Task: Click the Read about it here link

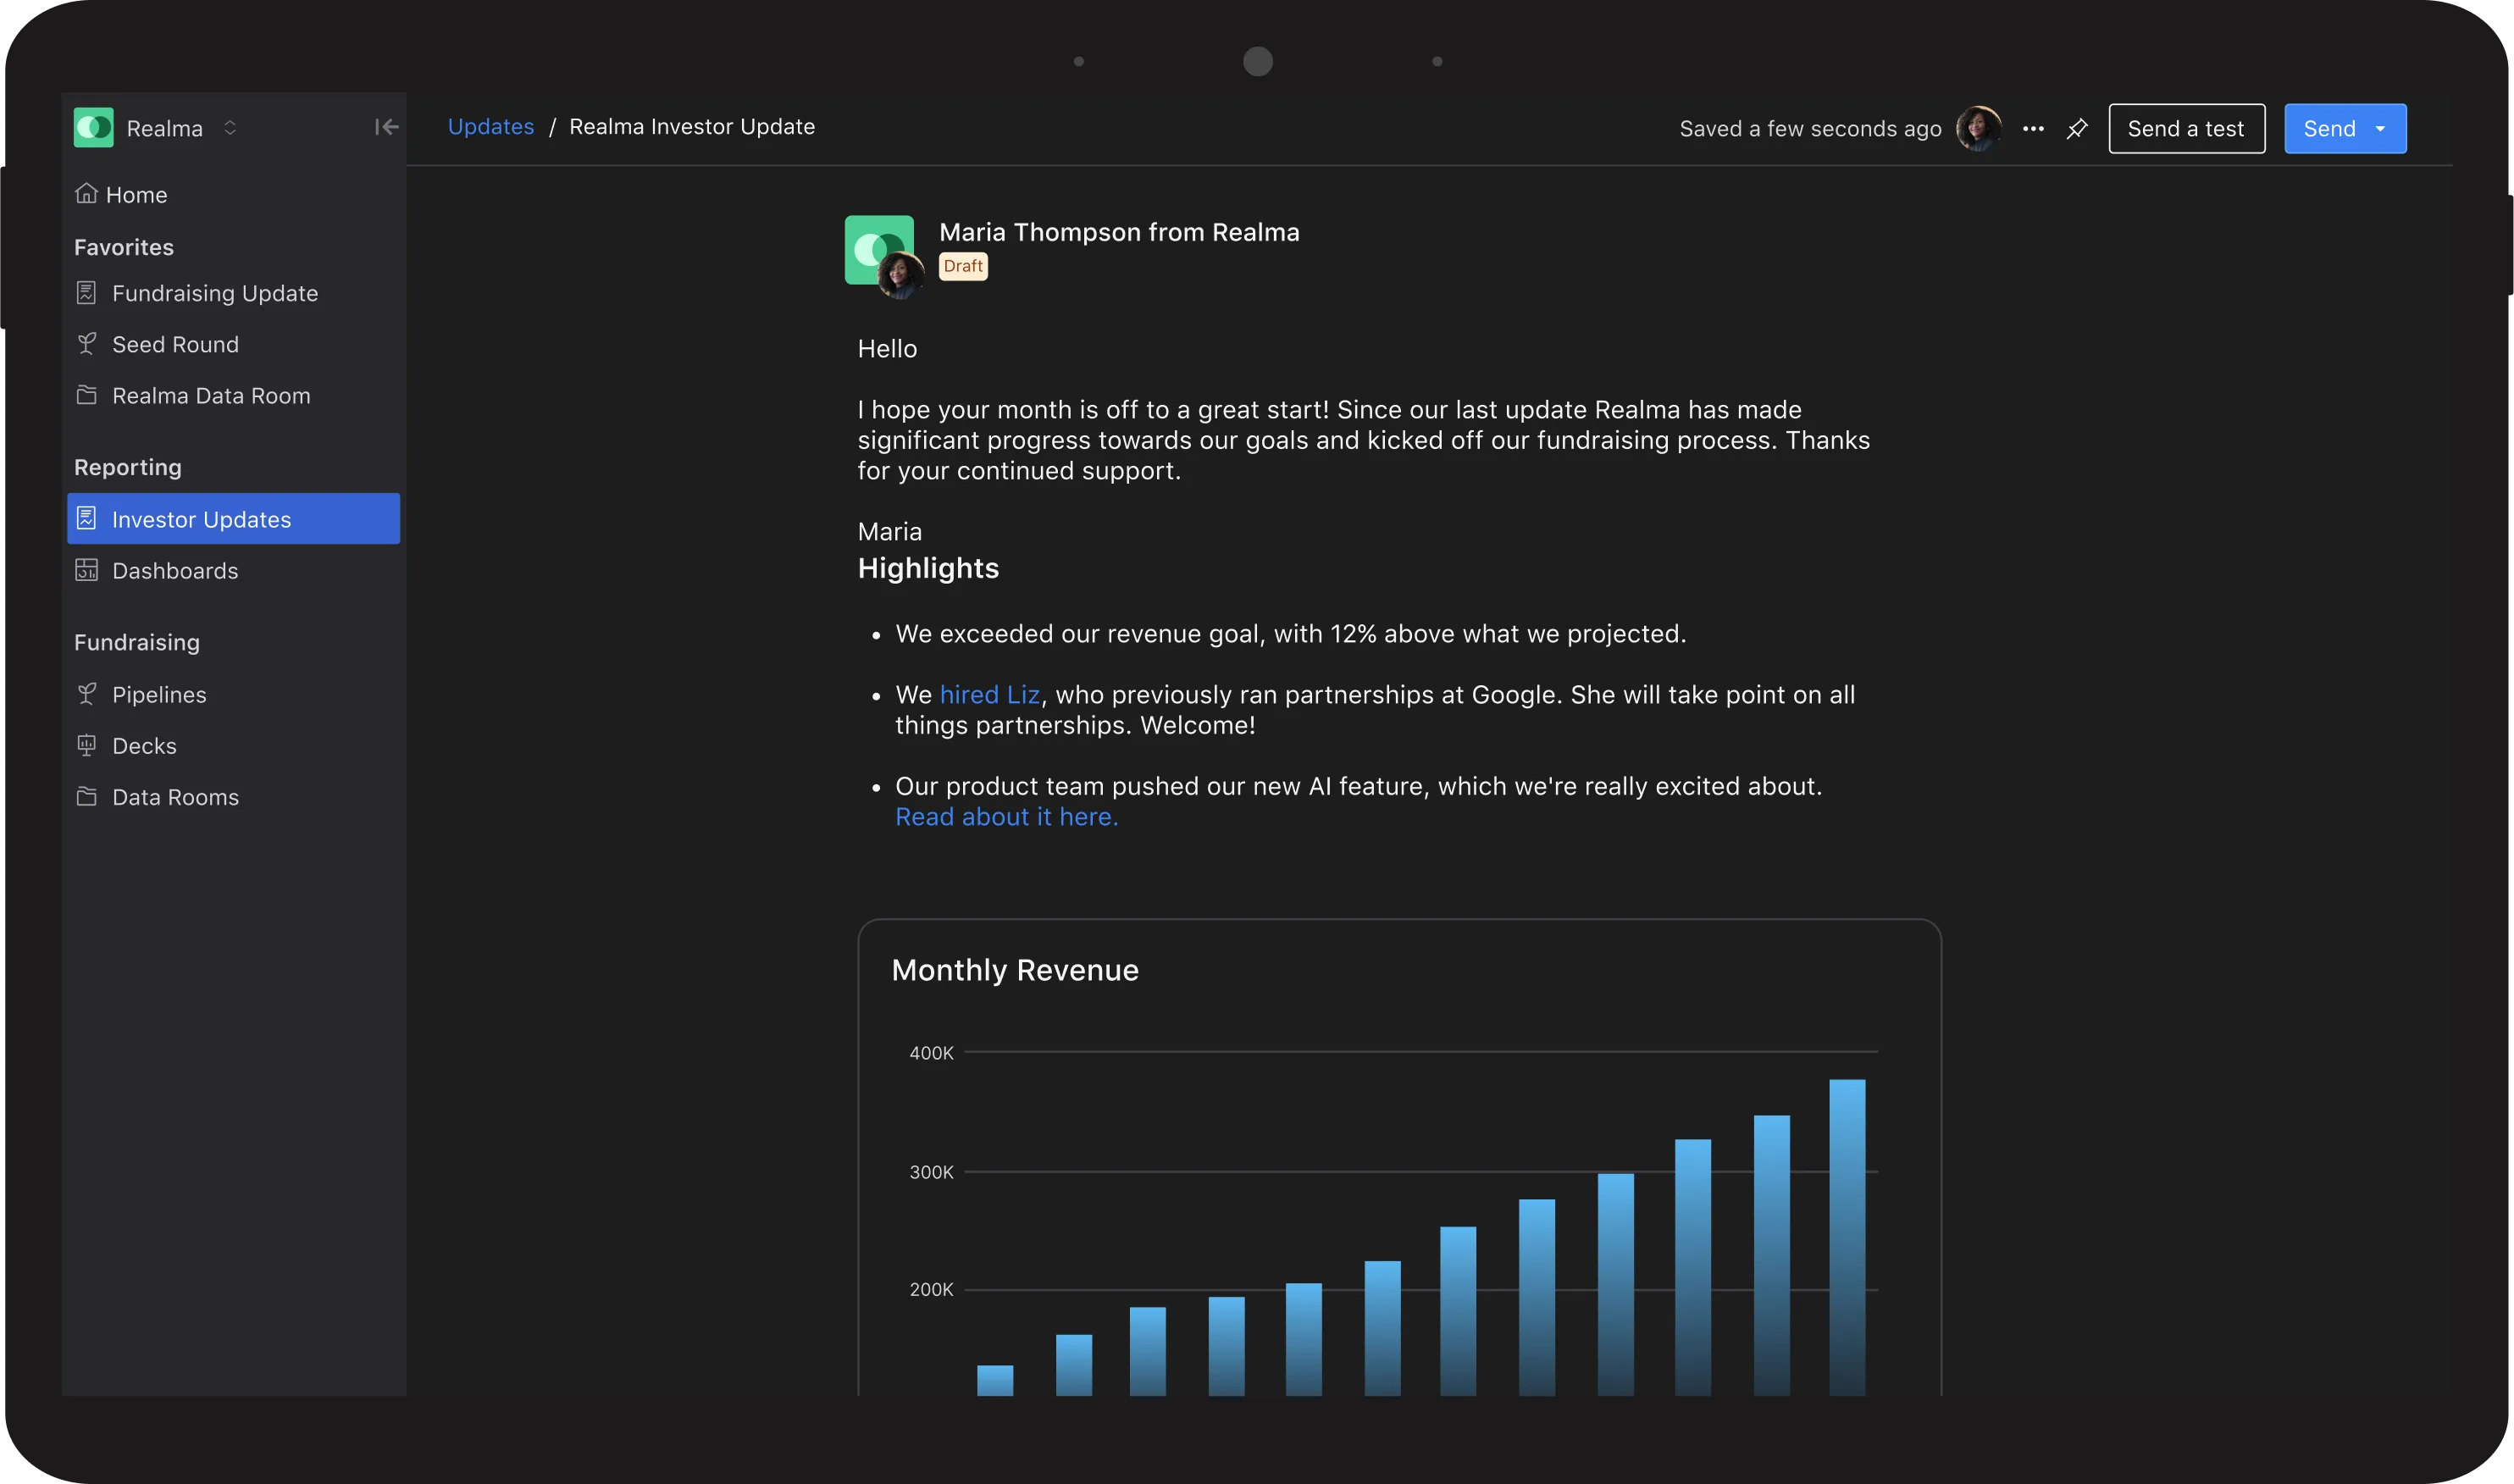Action: click(x=1007, y=816)
